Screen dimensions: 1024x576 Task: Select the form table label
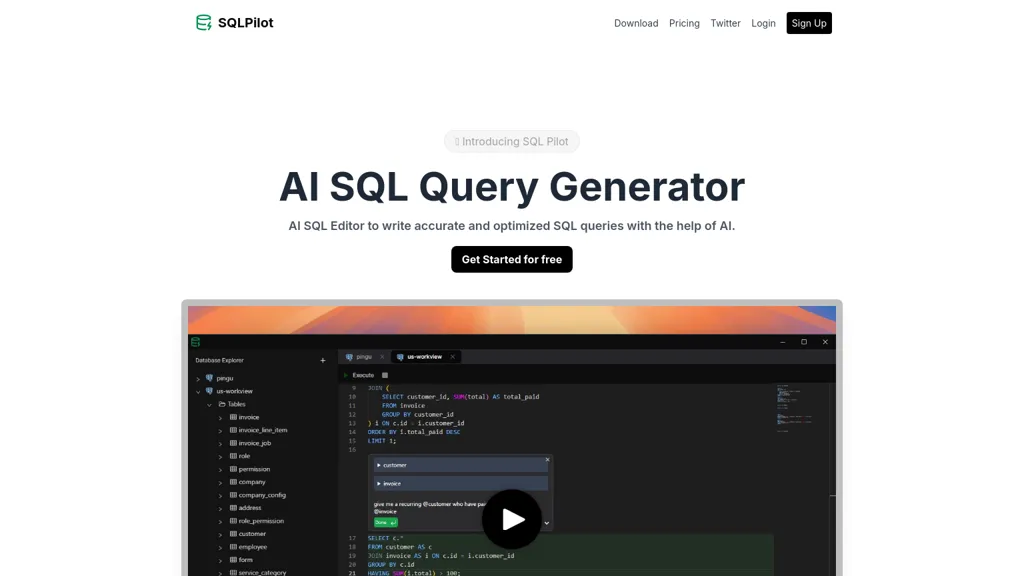point(246,560)
